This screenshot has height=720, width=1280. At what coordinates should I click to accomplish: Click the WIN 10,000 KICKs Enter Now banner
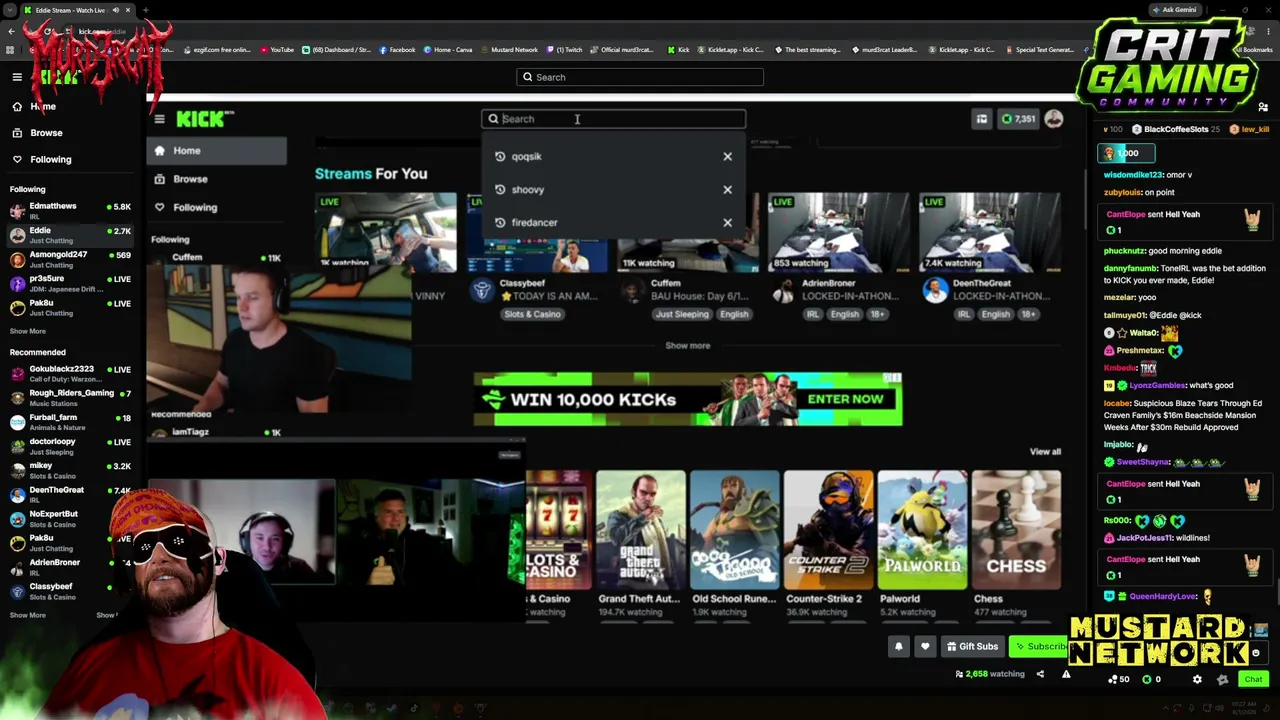(x=688, y=399)
